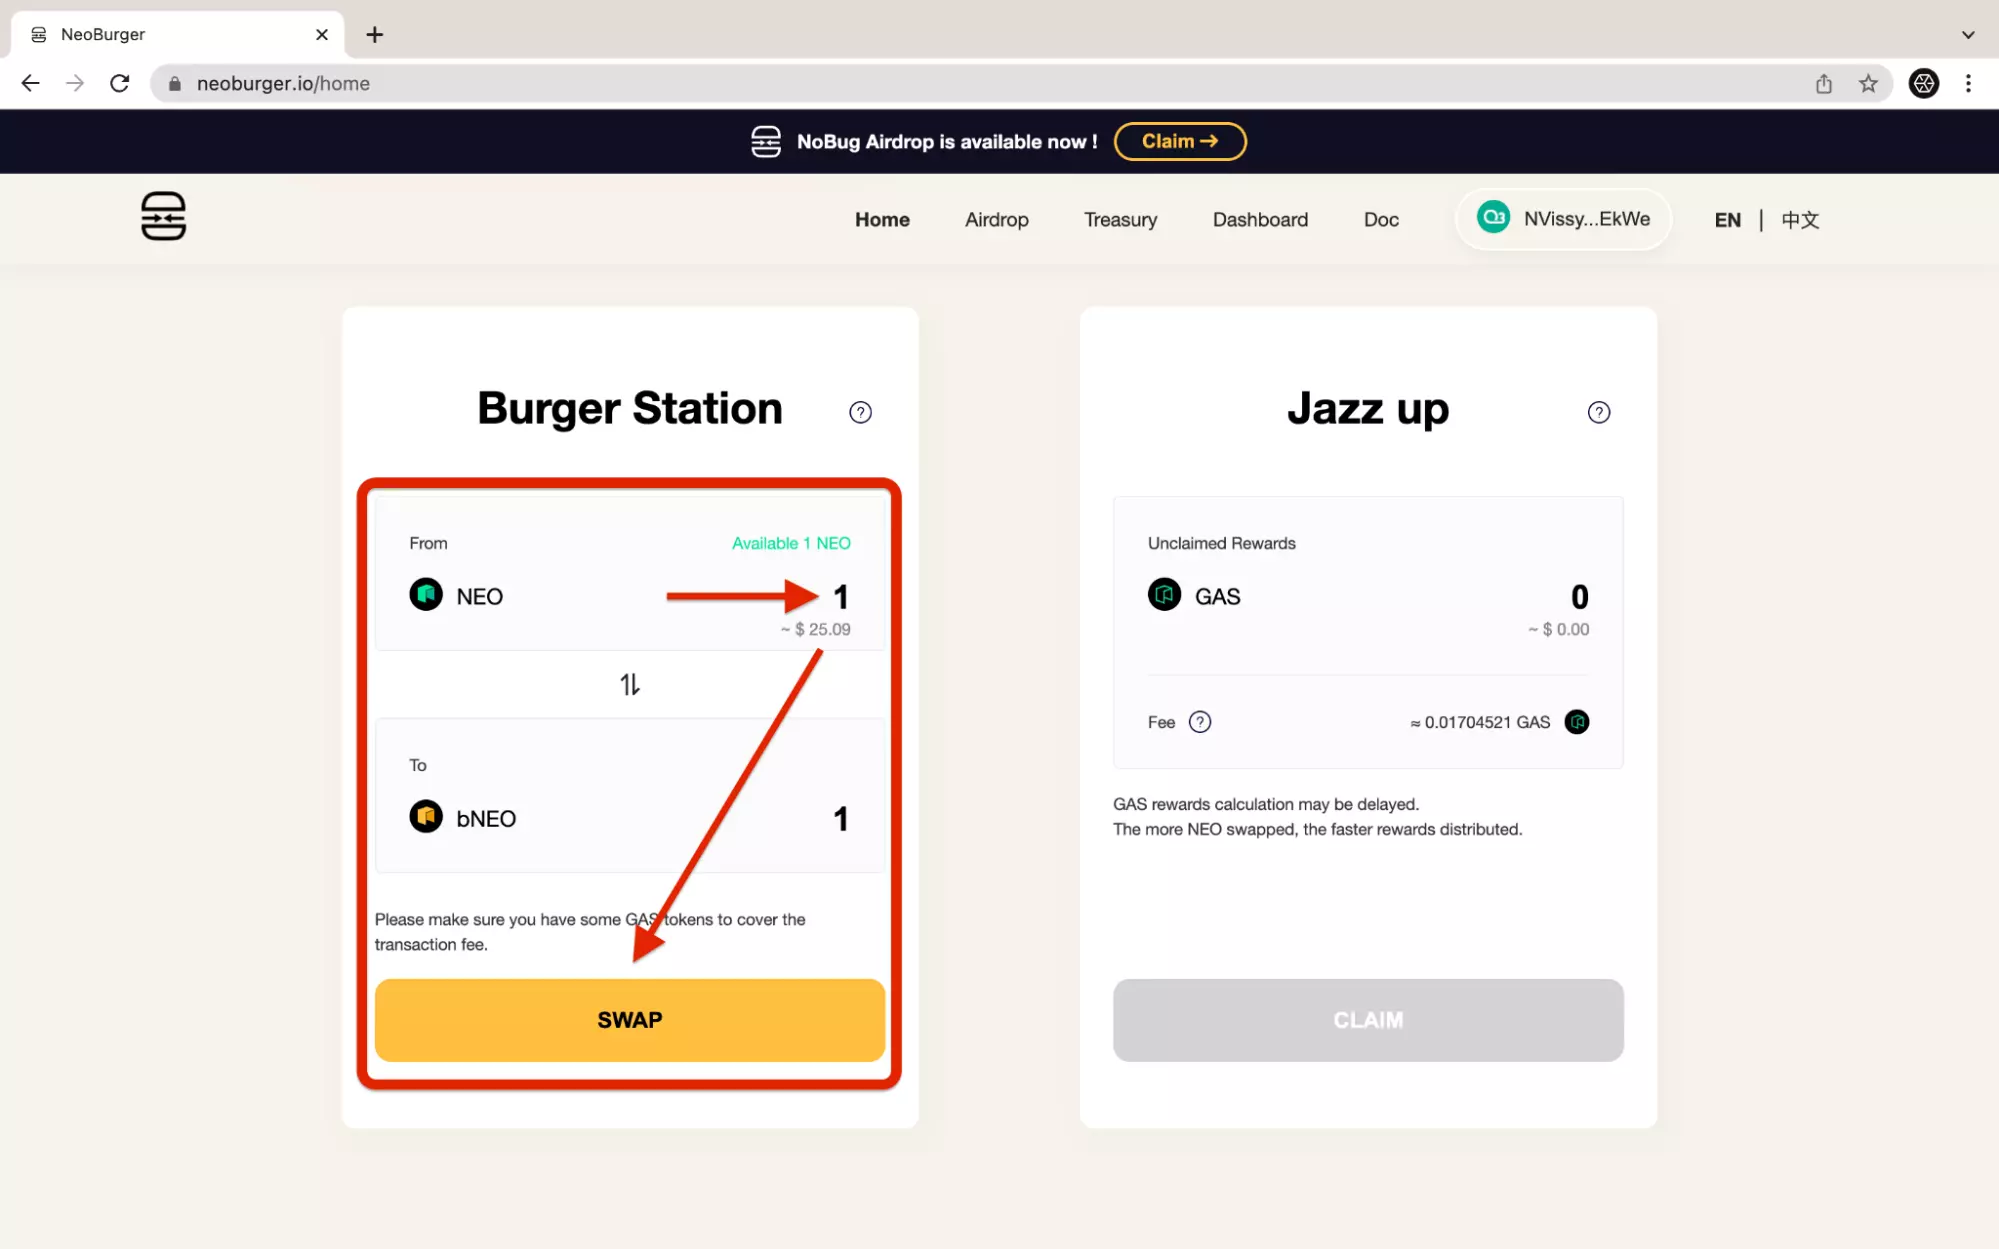Click the bNEO token icon
This screenshot has width=1999, height=1250.
coord(426,817)
